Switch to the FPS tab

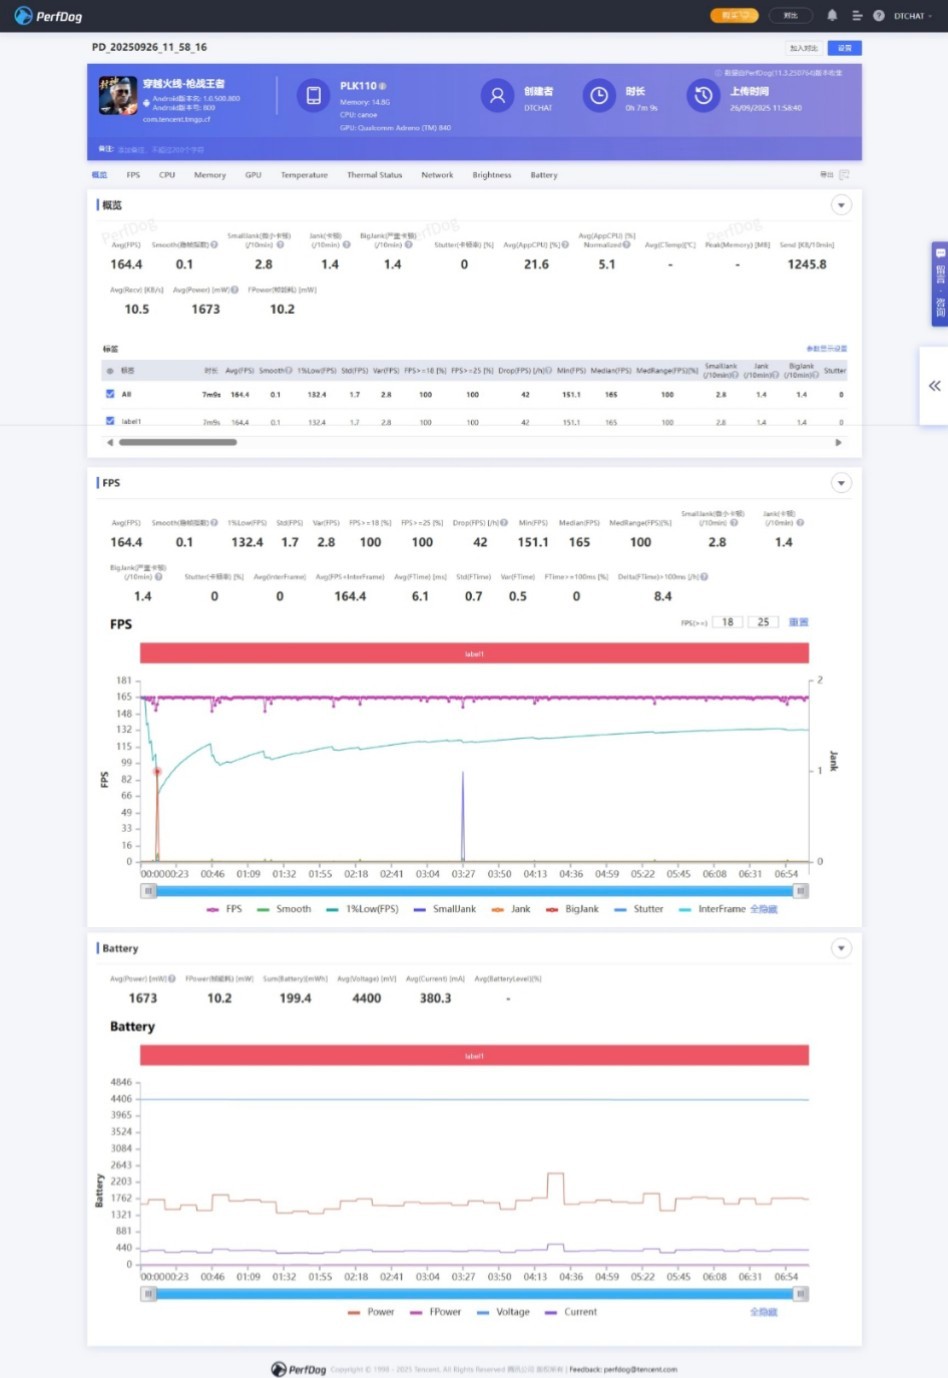[133, 175]
